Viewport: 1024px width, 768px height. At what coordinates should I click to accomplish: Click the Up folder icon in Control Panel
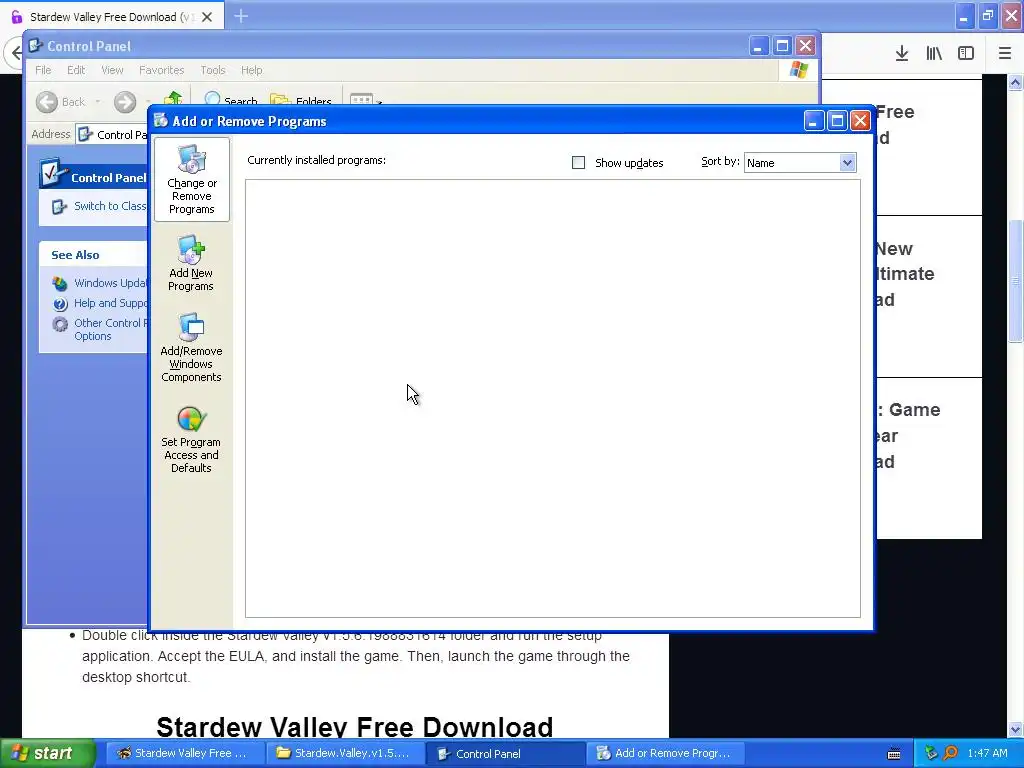pos(172,99)
